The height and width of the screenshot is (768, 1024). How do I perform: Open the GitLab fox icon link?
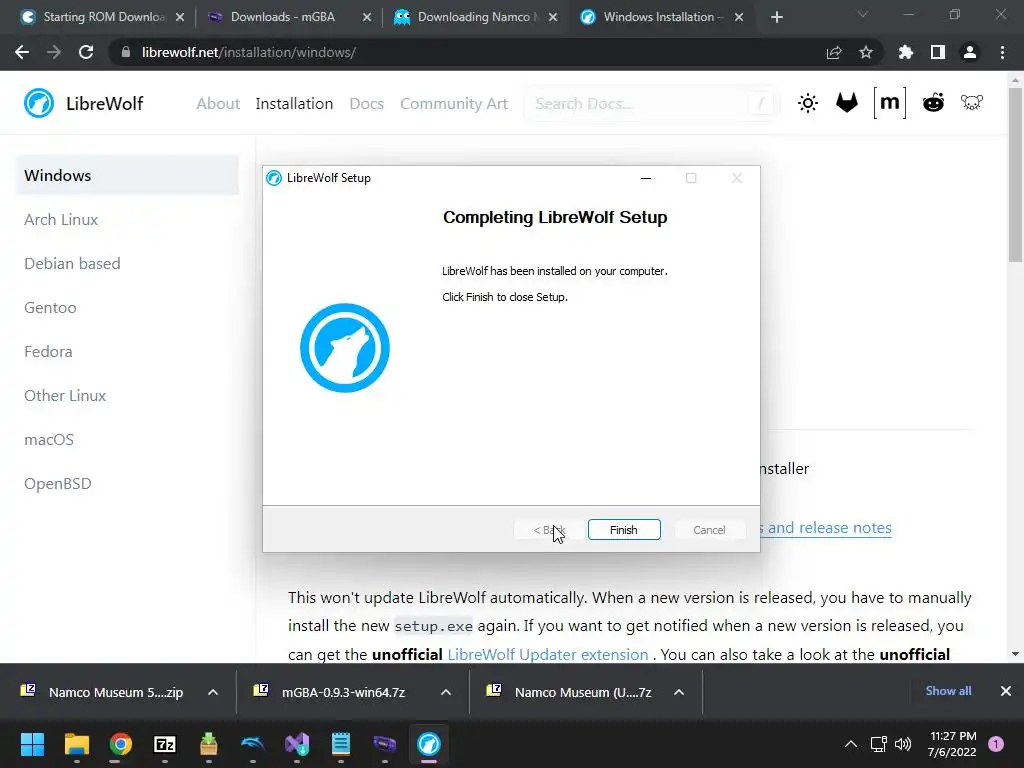point(846,103)
